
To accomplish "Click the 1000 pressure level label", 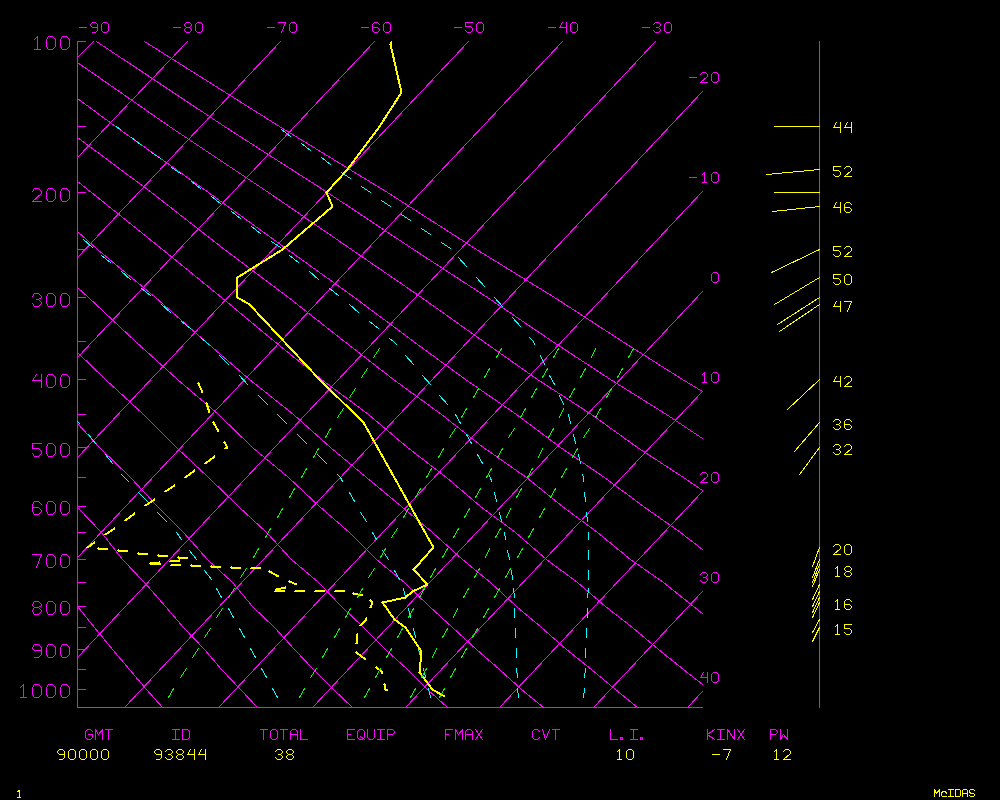I will tap(46, 691).
